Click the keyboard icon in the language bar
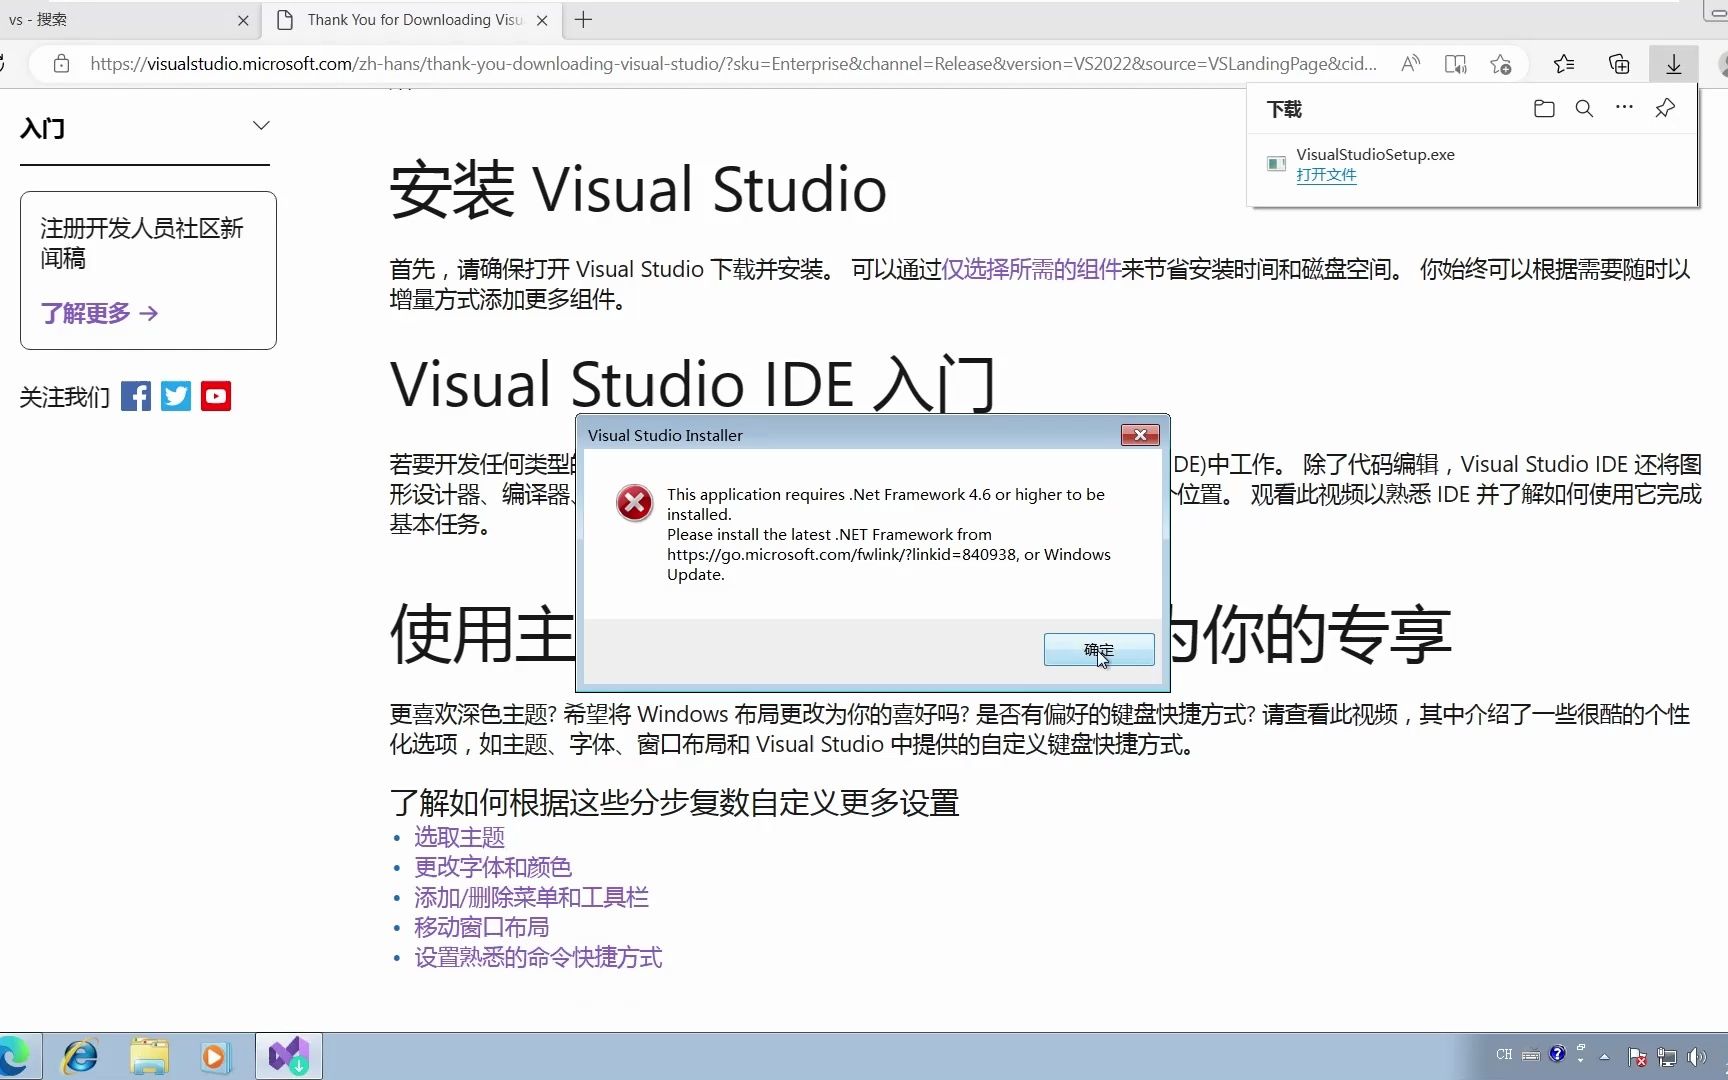The height and width of the screenshot is (1080, 1728). click(x=1531, y=1054)
